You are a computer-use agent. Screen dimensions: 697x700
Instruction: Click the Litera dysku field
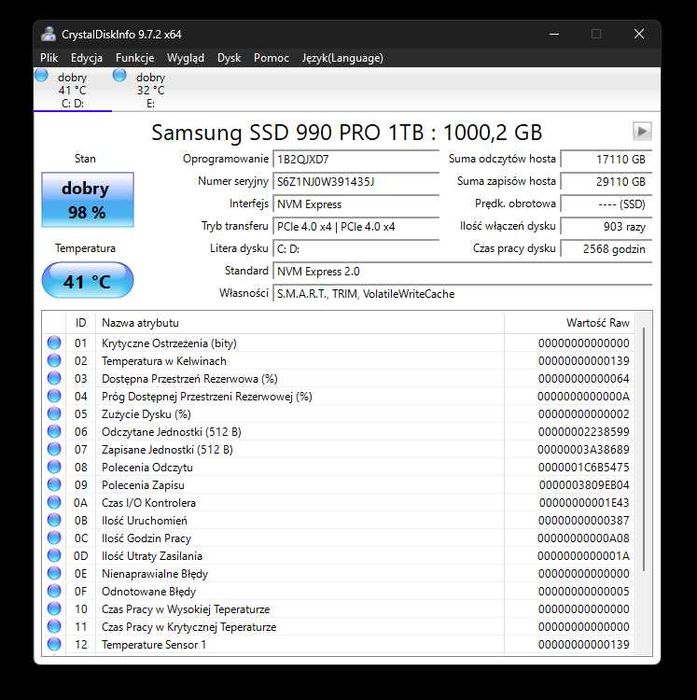pos(356,249)
